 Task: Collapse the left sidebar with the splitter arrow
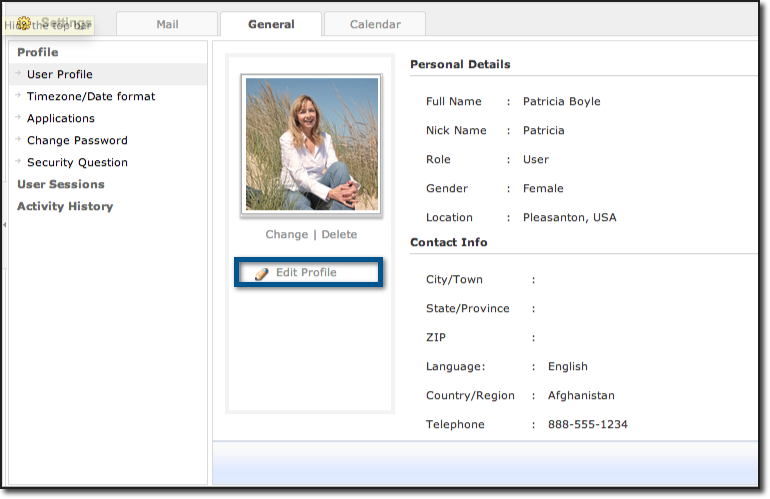click(4, 225)
